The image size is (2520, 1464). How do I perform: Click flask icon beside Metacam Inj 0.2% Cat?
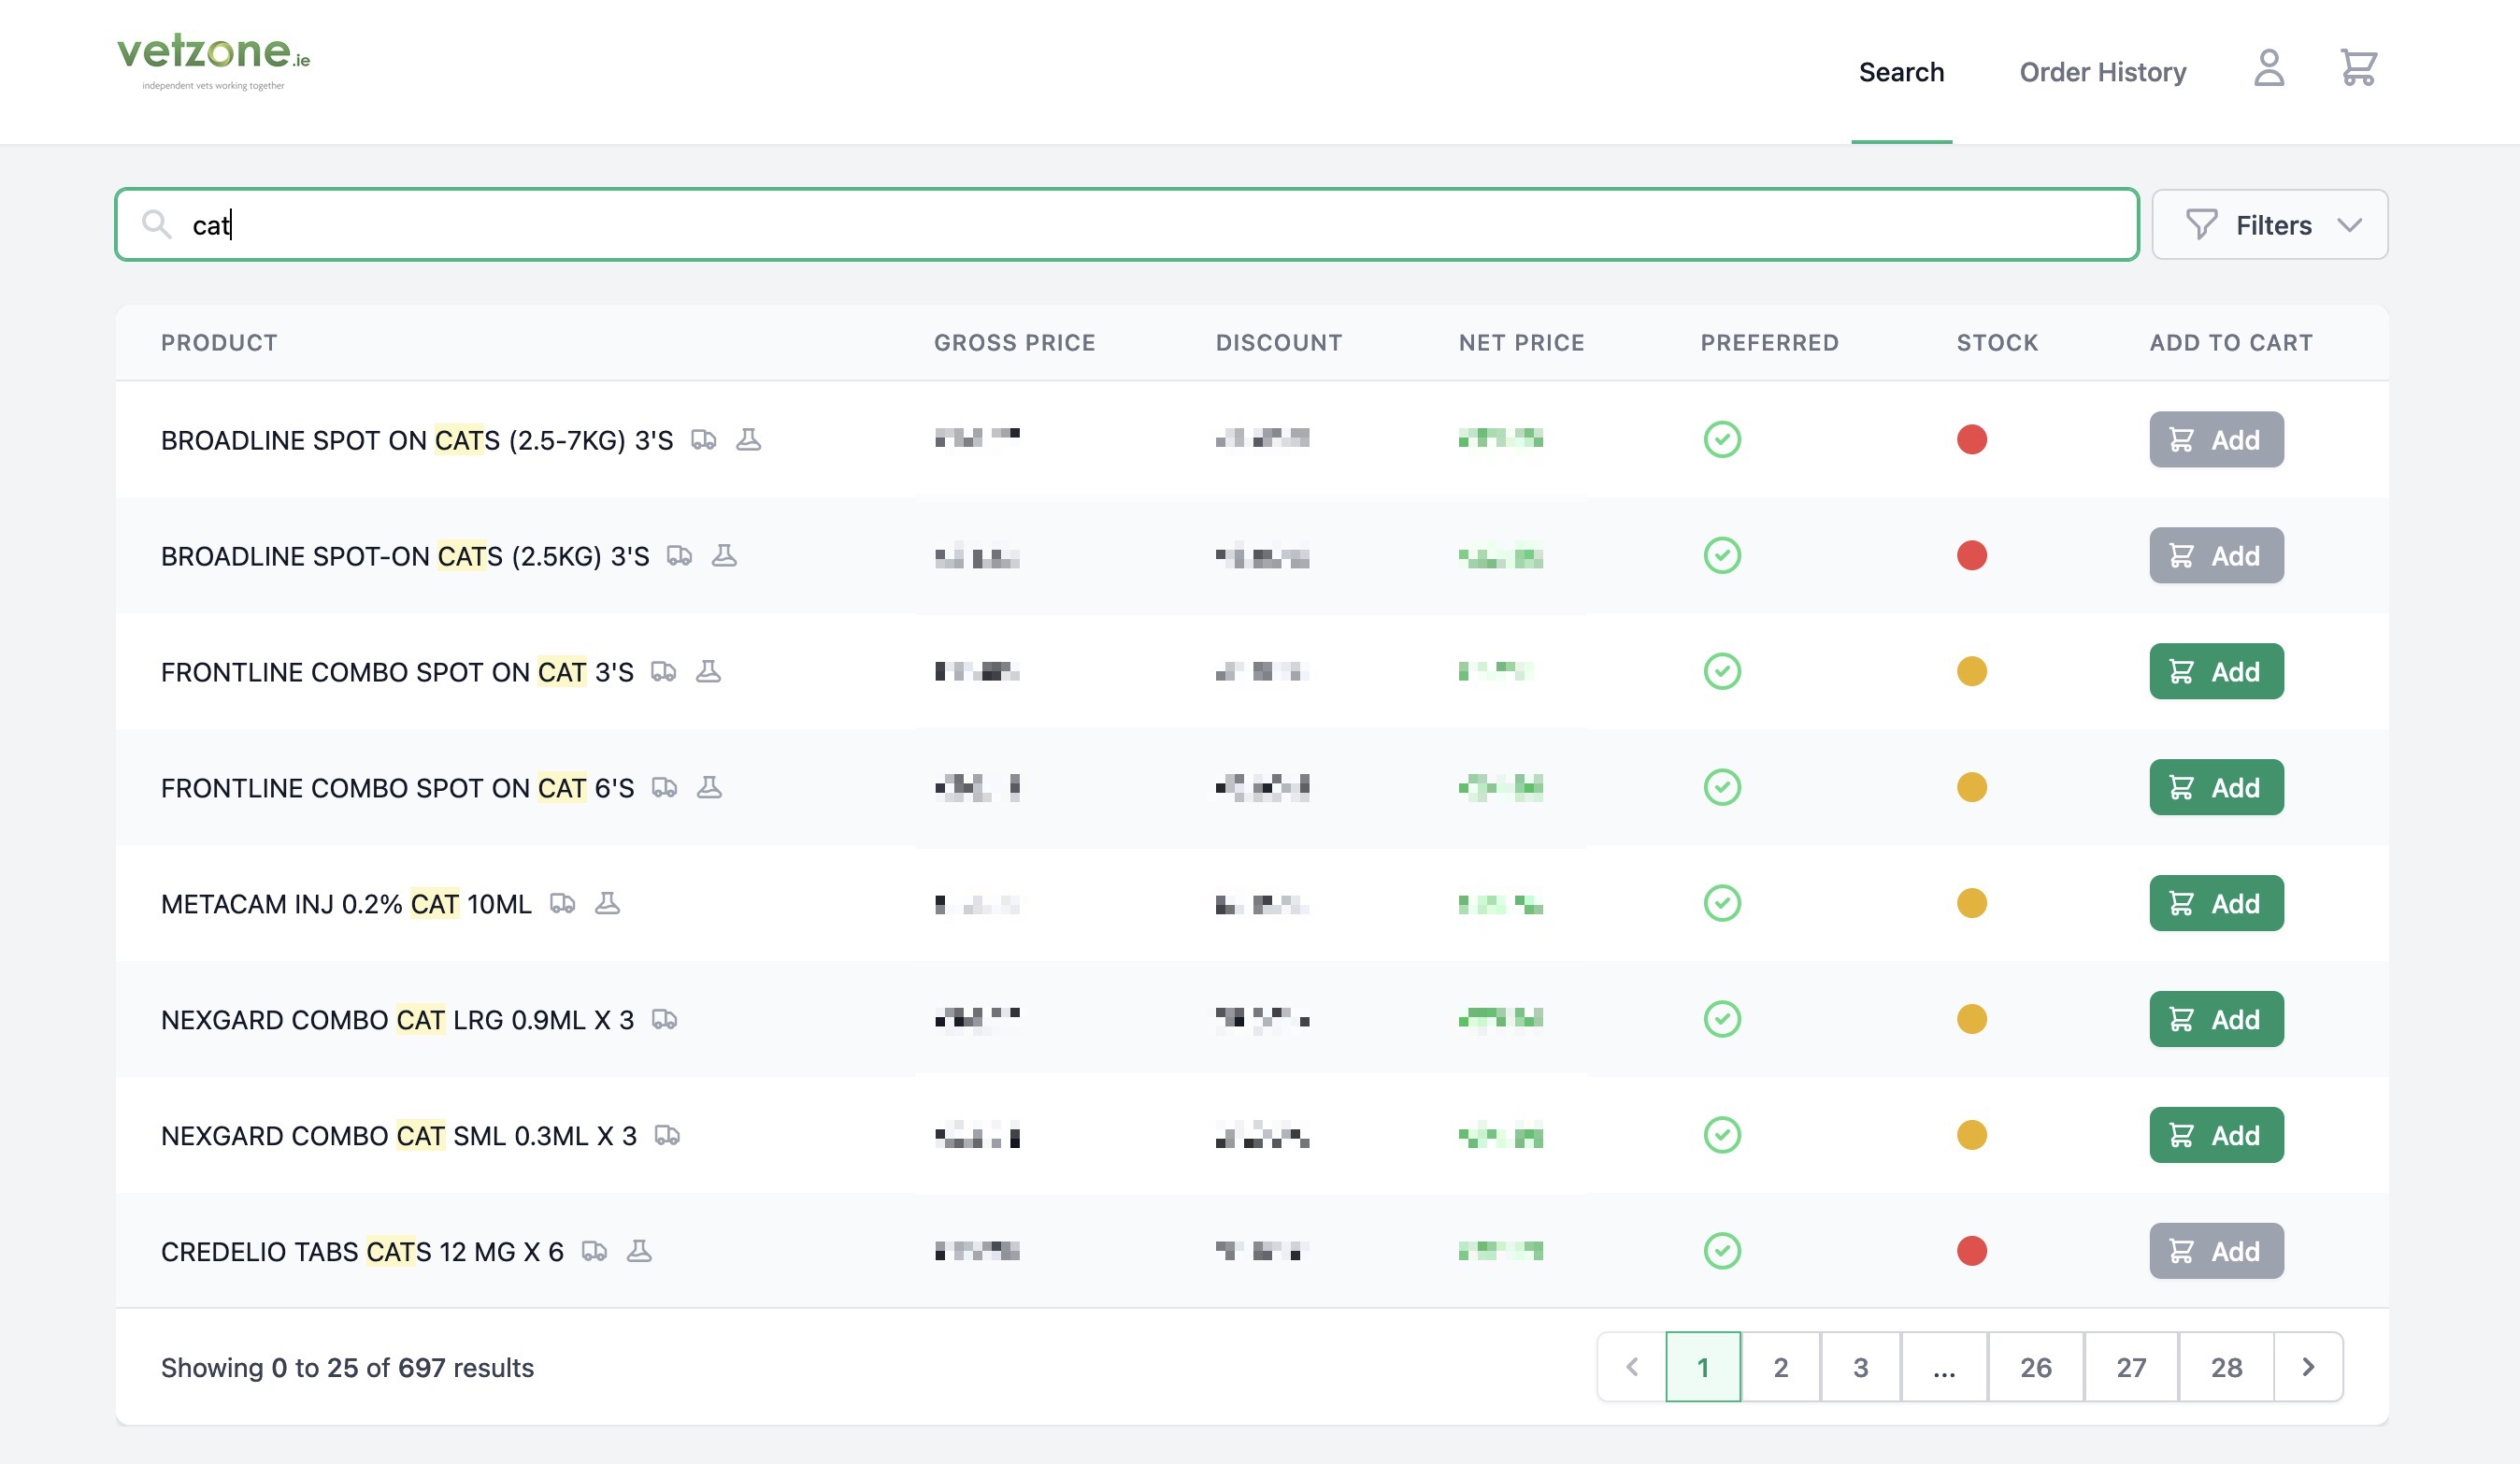pyautogui.click(x=607, y=904)
